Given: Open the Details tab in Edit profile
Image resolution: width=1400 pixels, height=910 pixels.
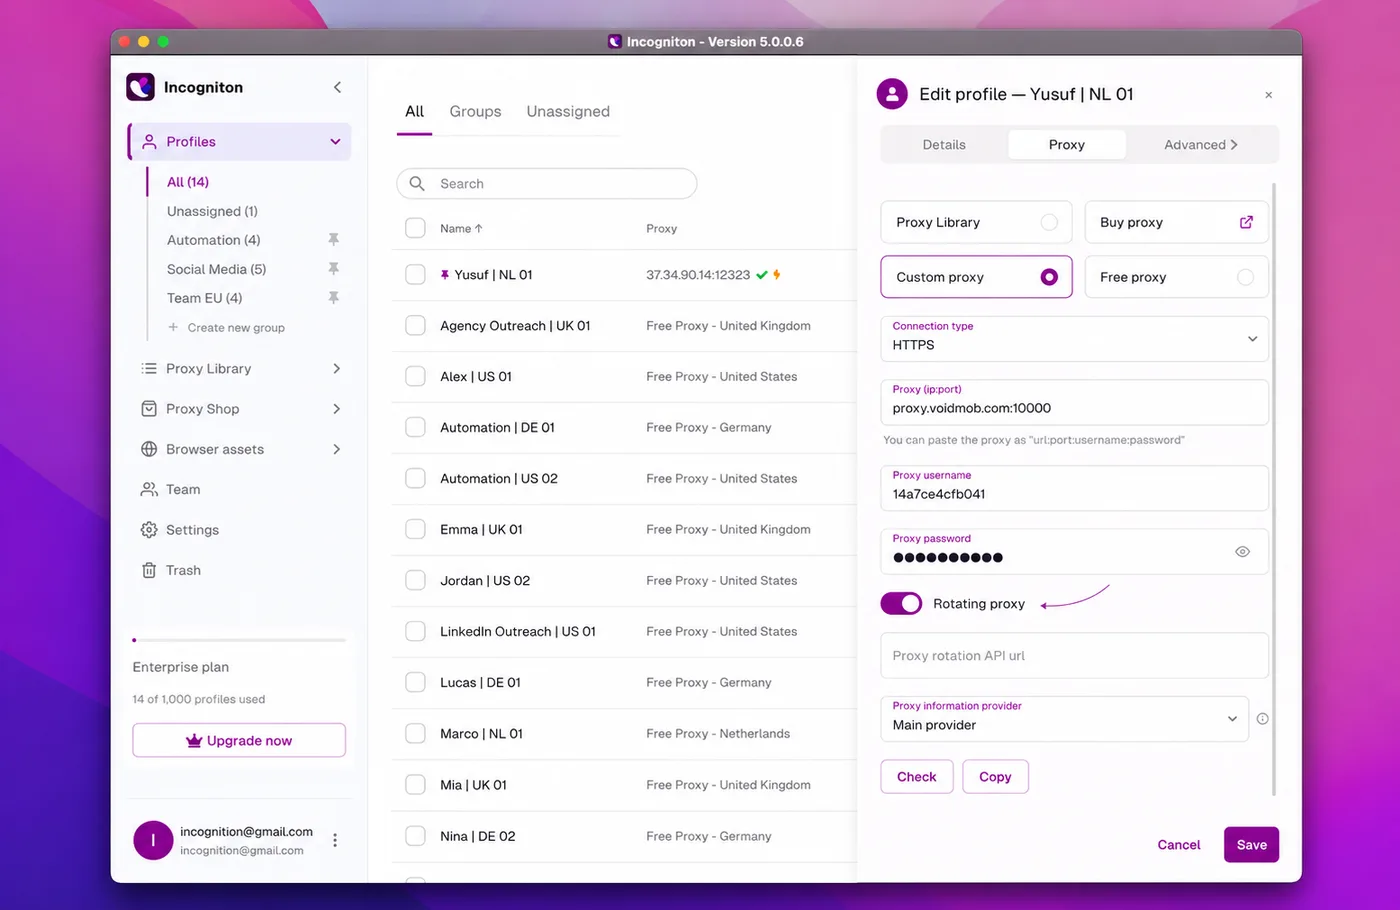Looking at the screenshot, I should coord(944,145).
